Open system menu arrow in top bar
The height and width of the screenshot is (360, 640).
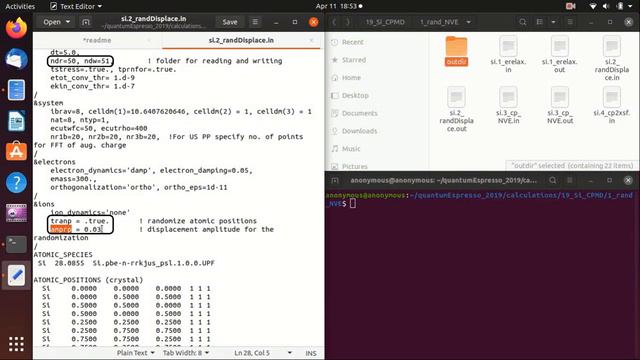630,6
